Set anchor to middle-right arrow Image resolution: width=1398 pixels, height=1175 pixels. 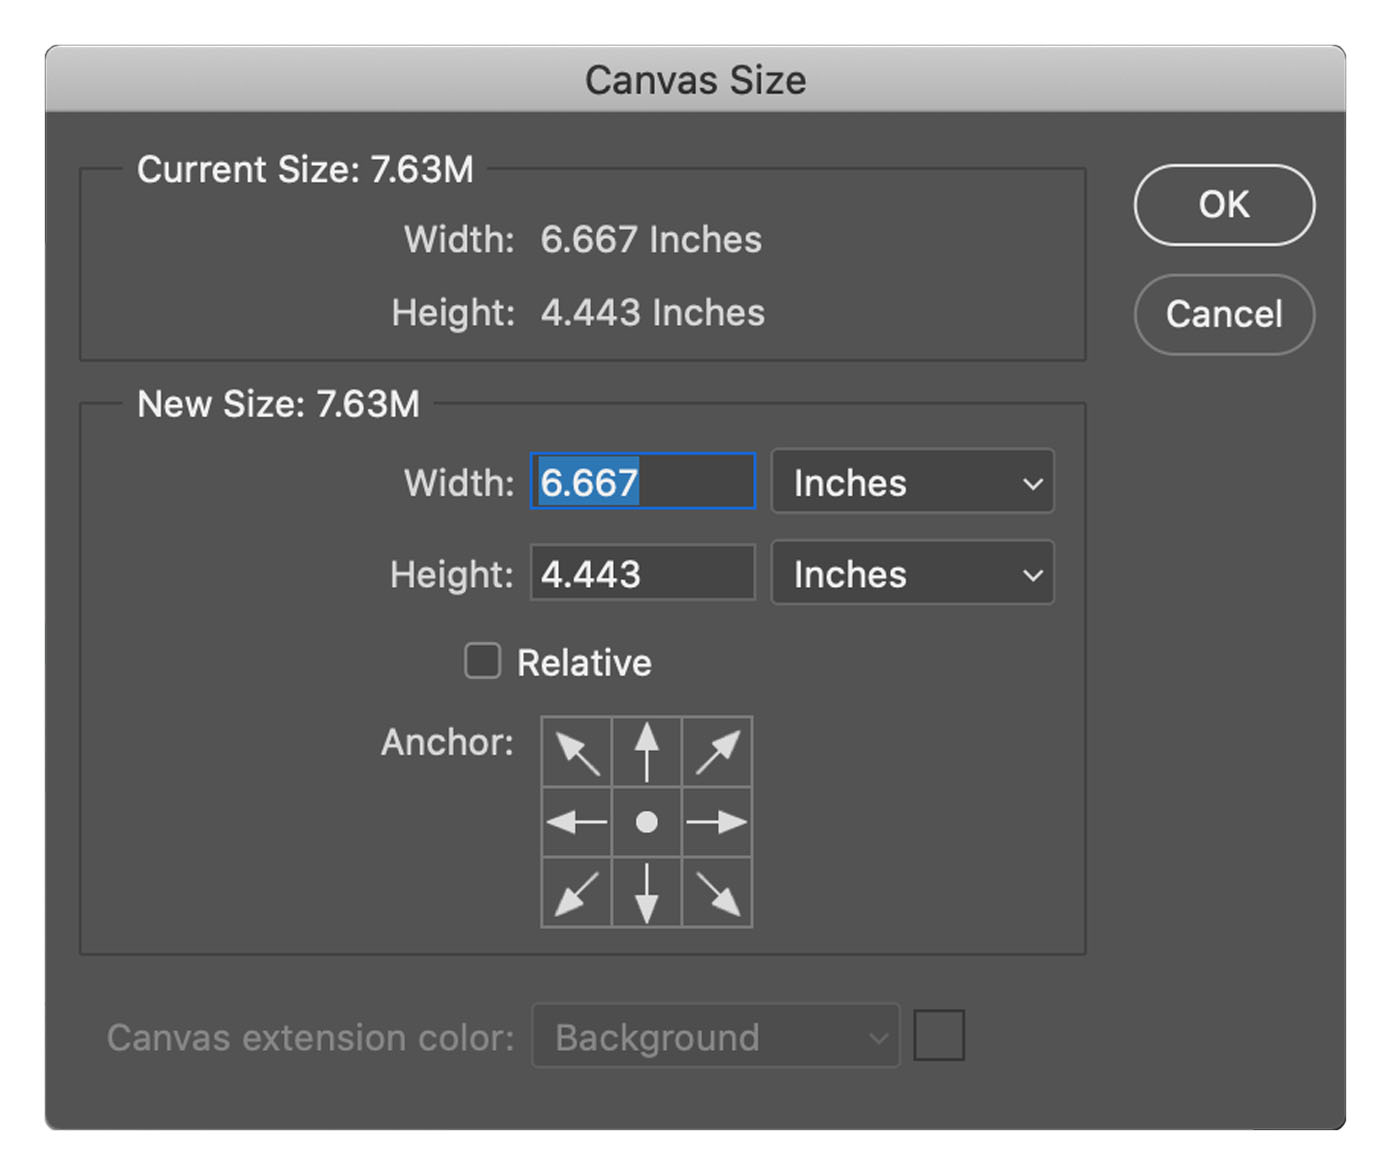tap(717, 822)
